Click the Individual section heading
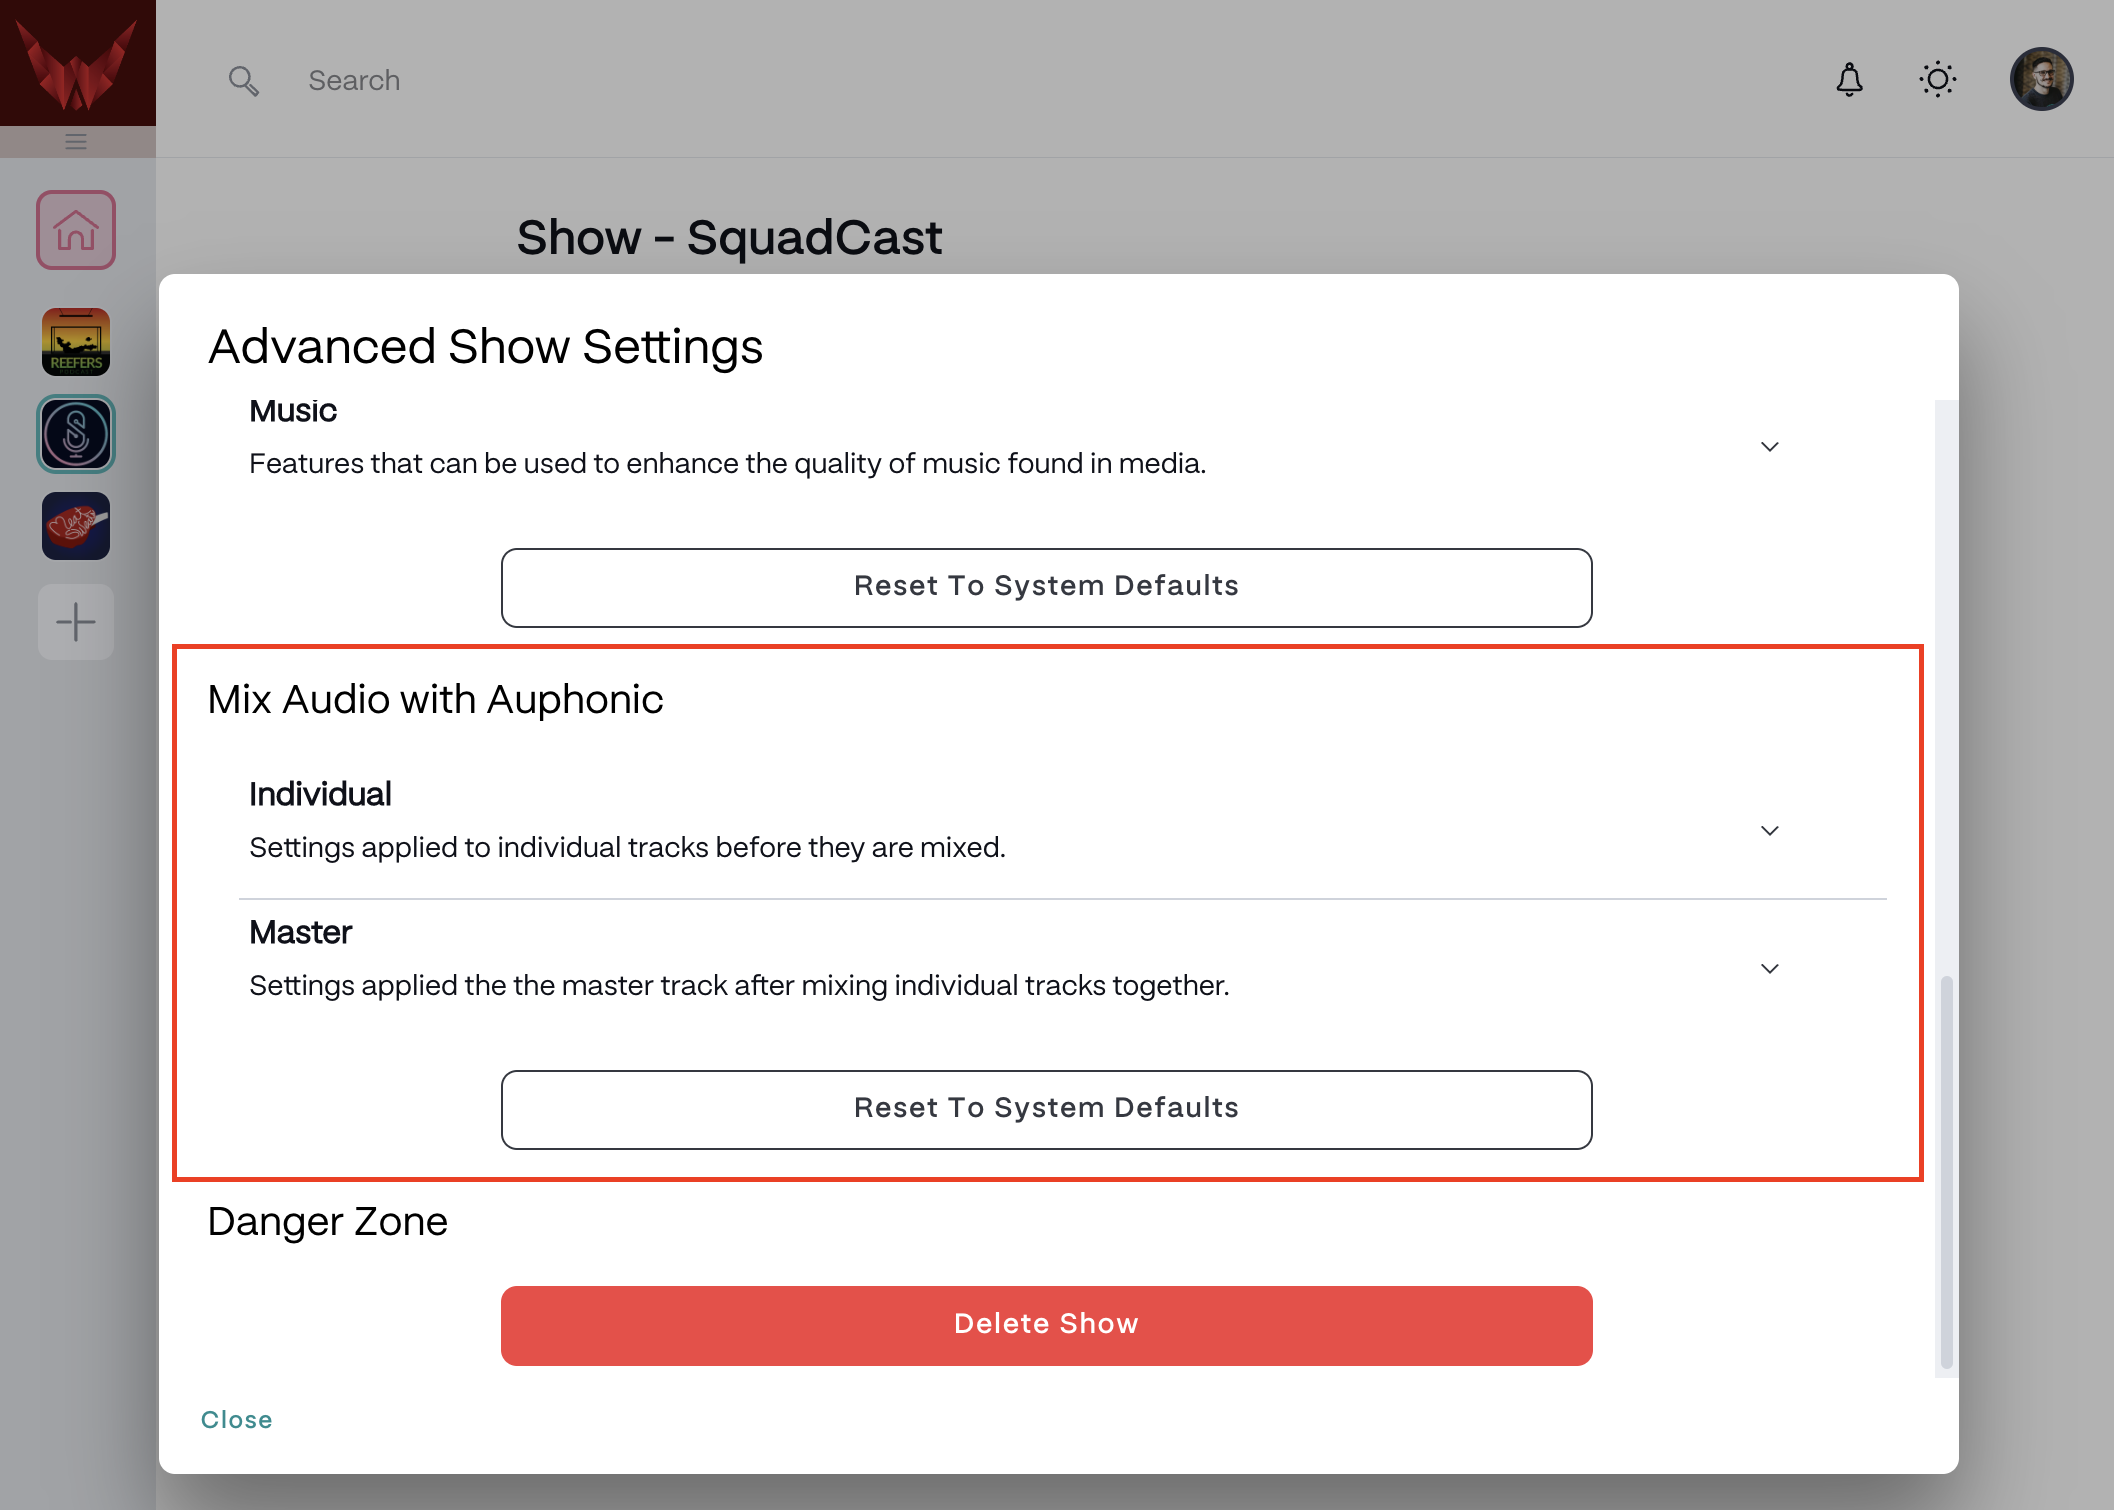 [x=320, y=794]
